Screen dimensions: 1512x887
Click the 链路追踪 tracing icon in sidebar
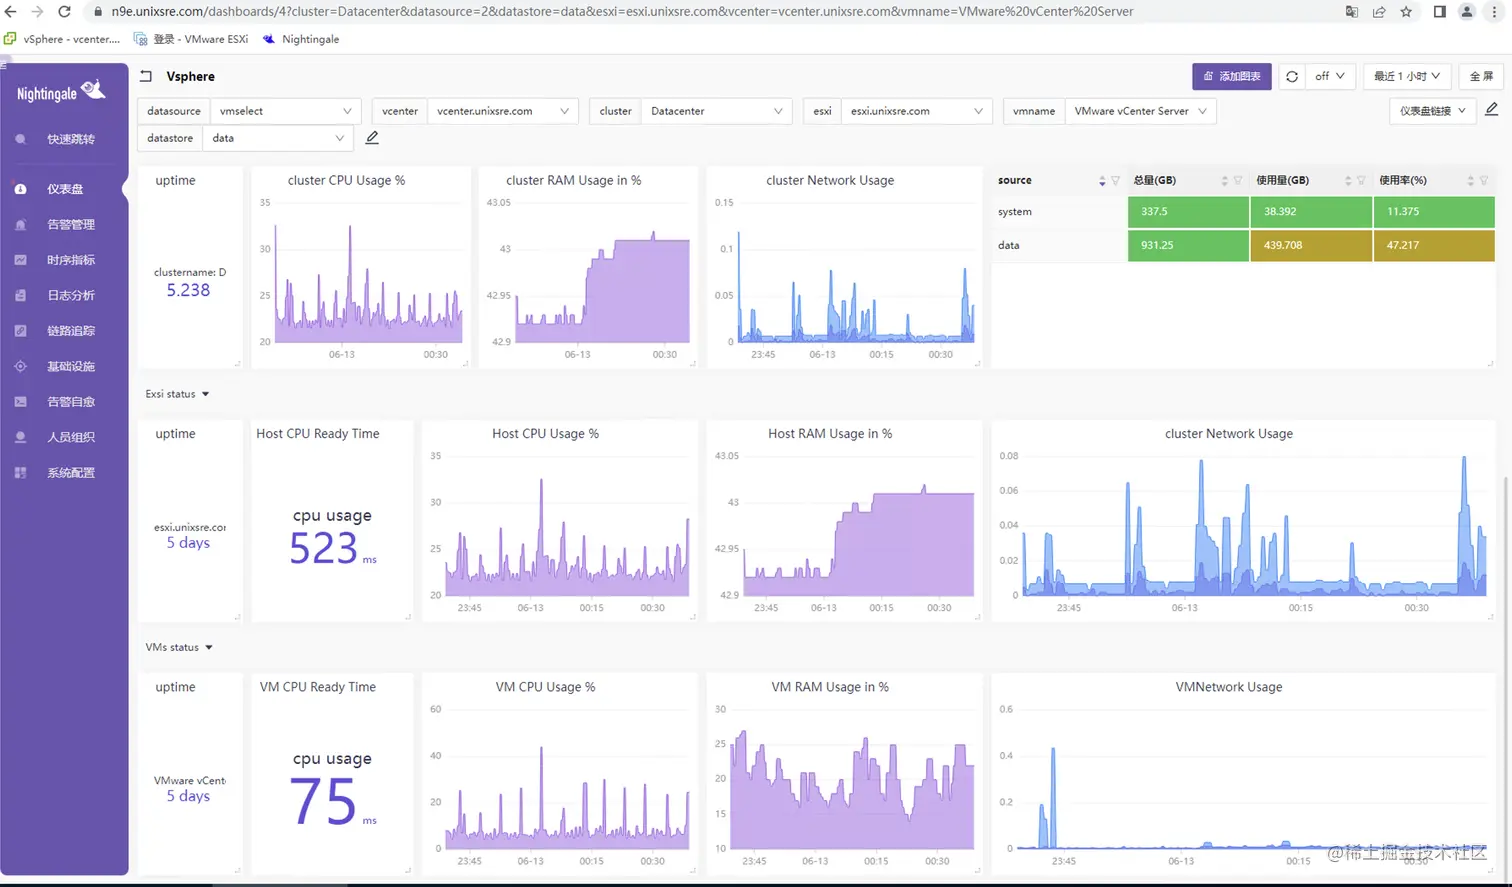tap(22, 331)
